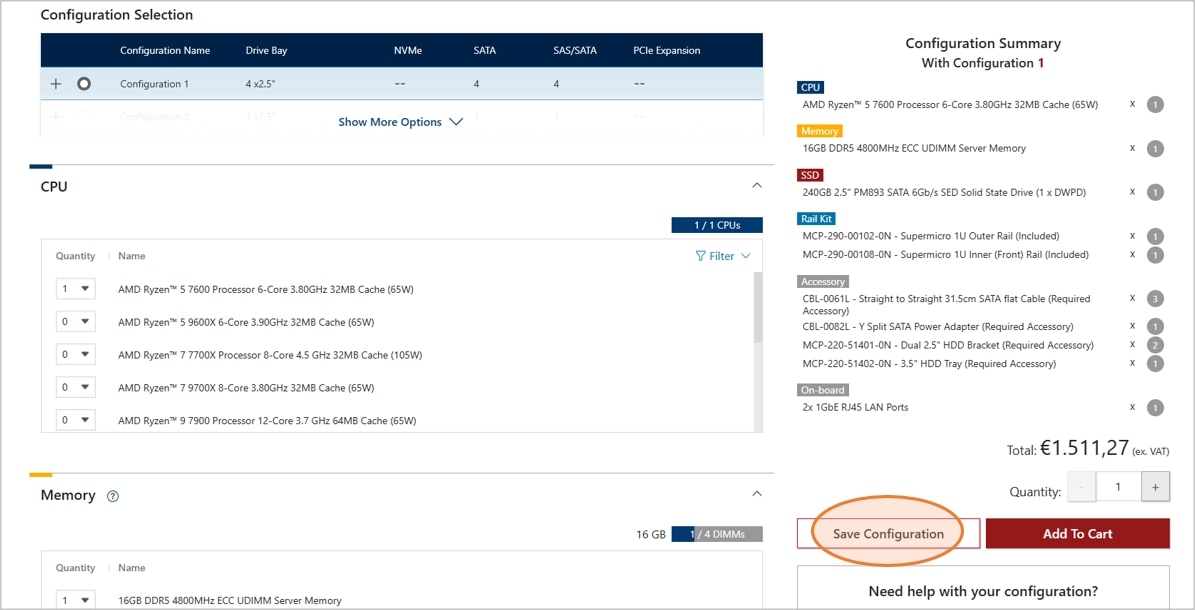Click quantity badge for Dual 2.5" HDD Bracket
This screenshot has width=1195, height=610.
point(1155,345)
